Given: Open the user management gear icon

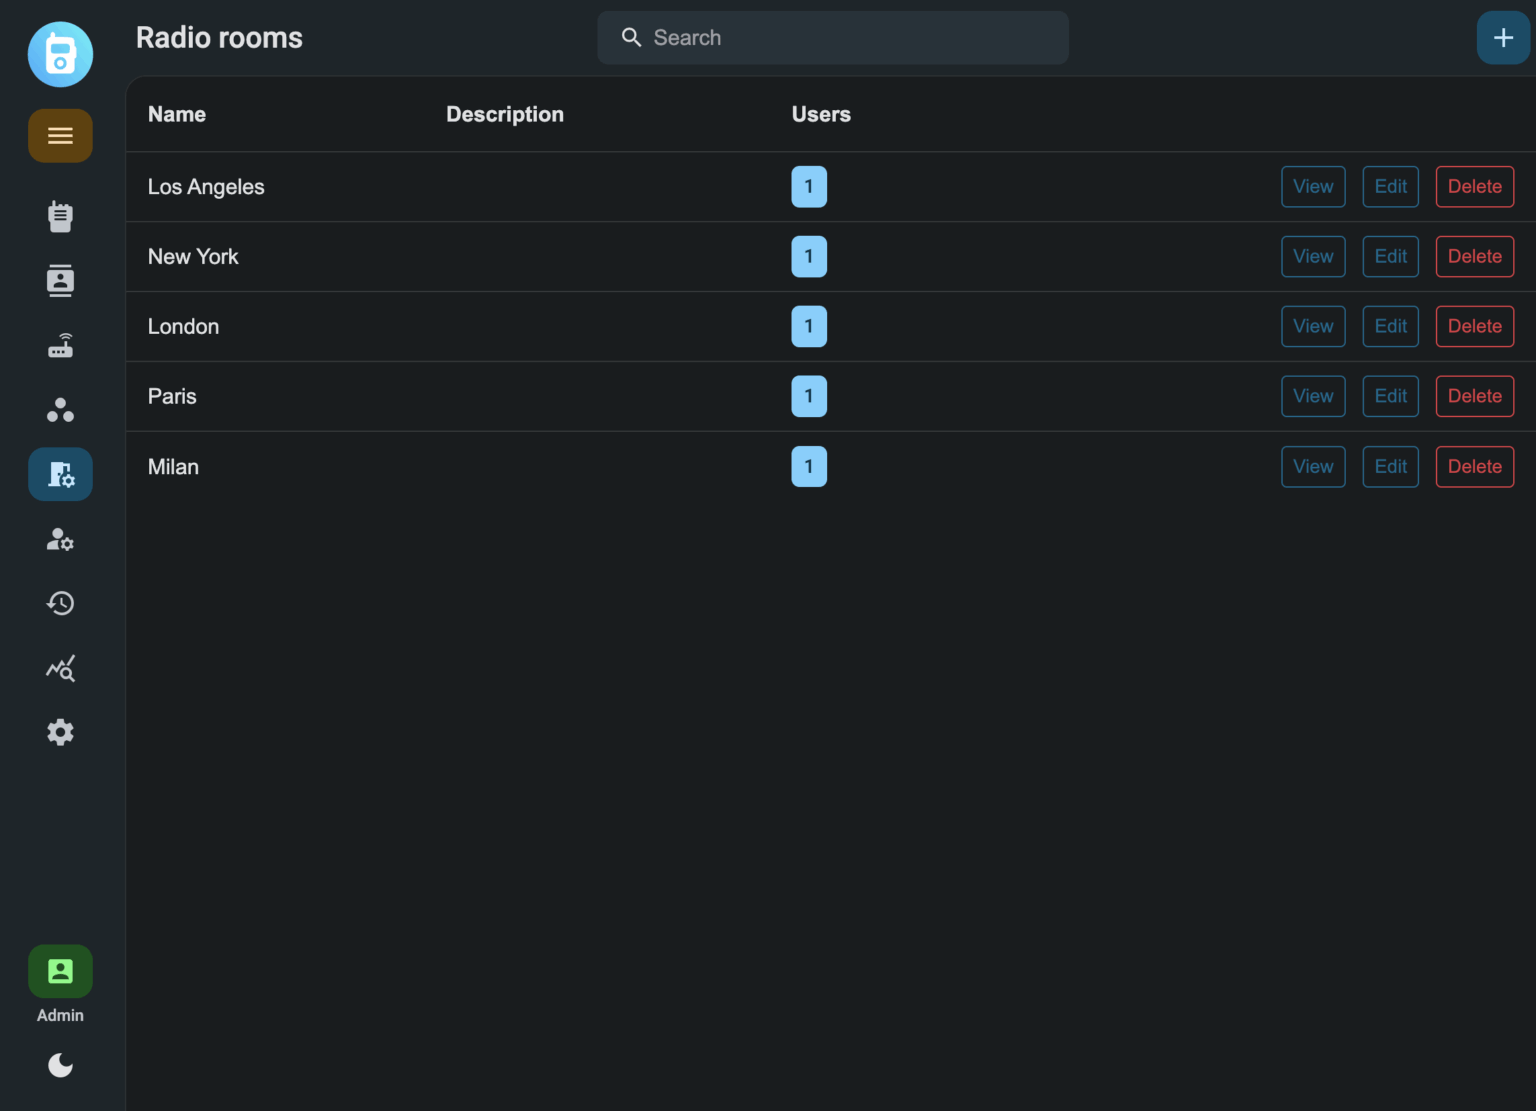Looking at the screenshot, I should click(x=60, y=540).
